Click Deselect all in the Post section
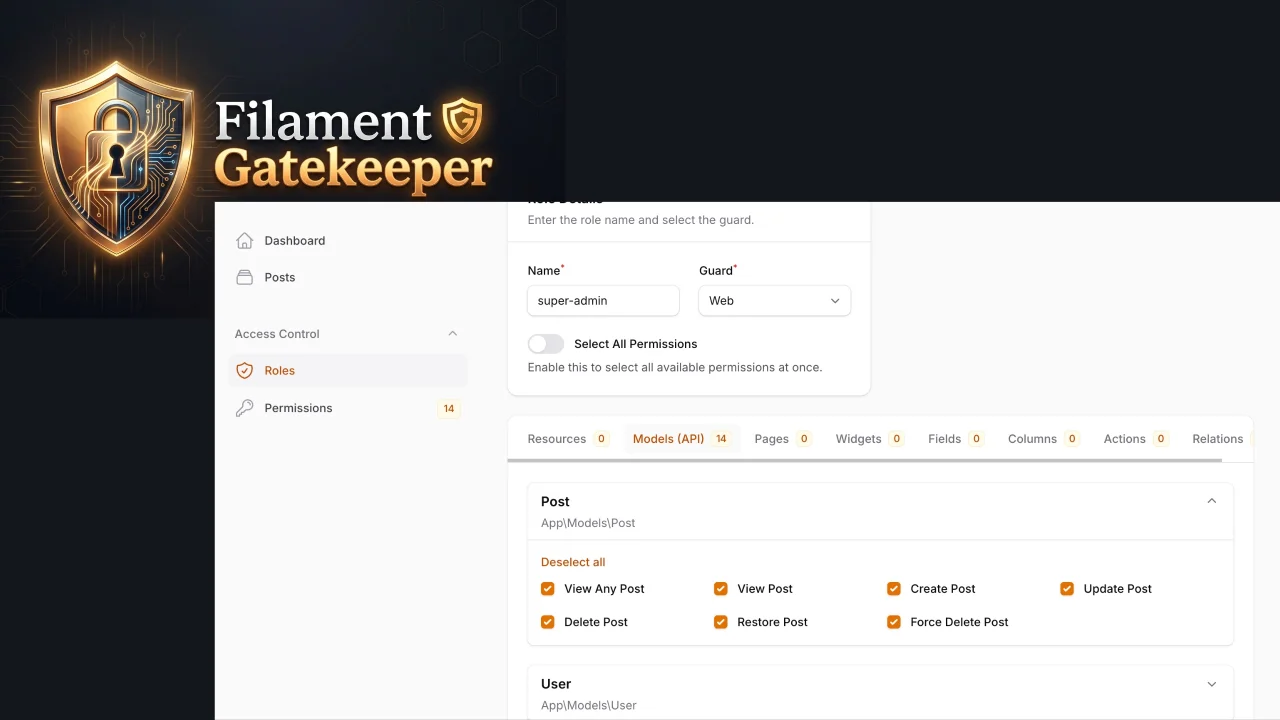 [x=573, y=562]
